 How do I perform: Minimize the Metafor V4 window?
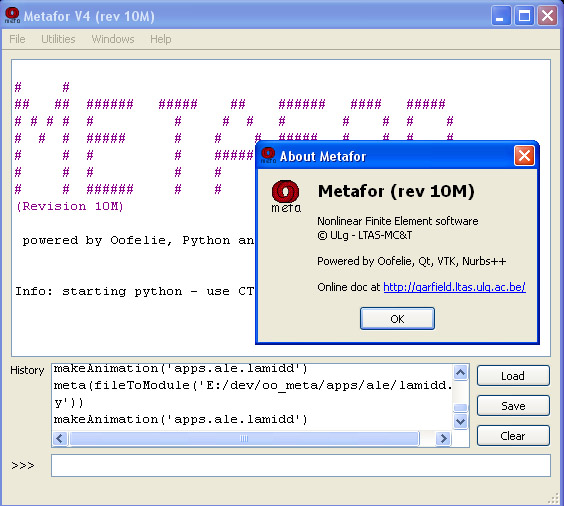pyautogui.click(x=501, y=16)
